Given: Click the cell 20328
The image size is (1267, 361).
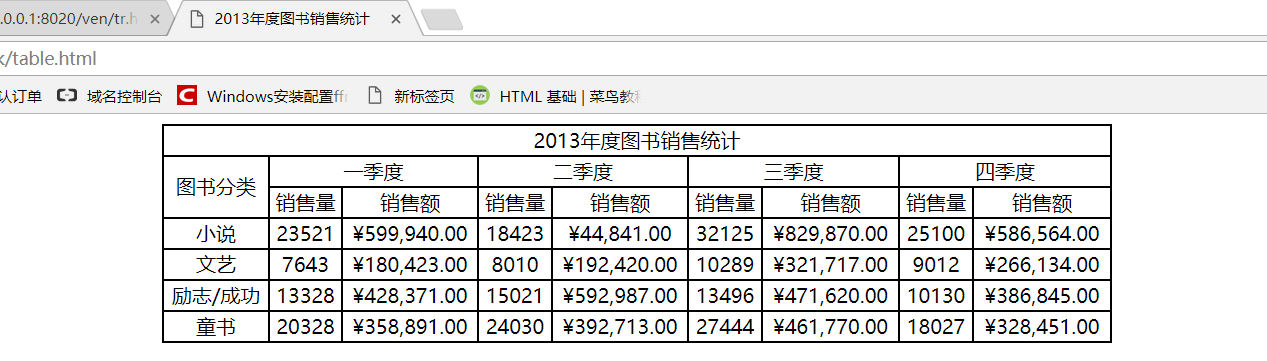Looking at the screenshot, I should (x=306, y=327).
